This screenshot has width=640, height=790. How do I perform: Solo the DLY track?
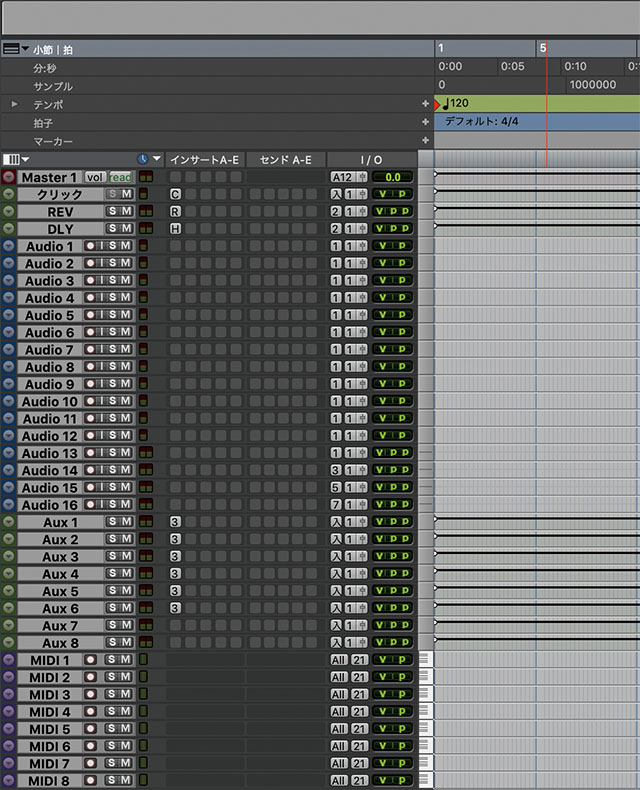112,228
